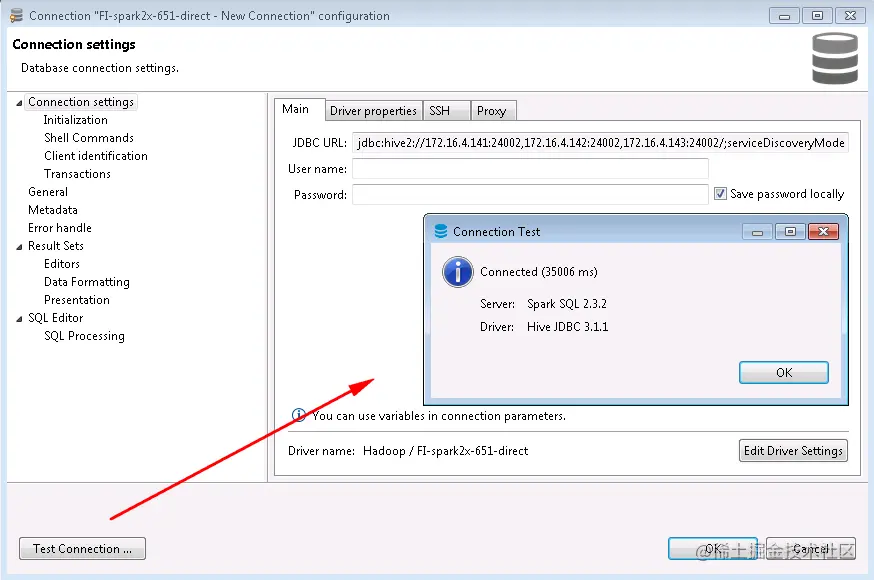874x580 pixels.
Task: Focus the User name field
Action: coord(530,168)
